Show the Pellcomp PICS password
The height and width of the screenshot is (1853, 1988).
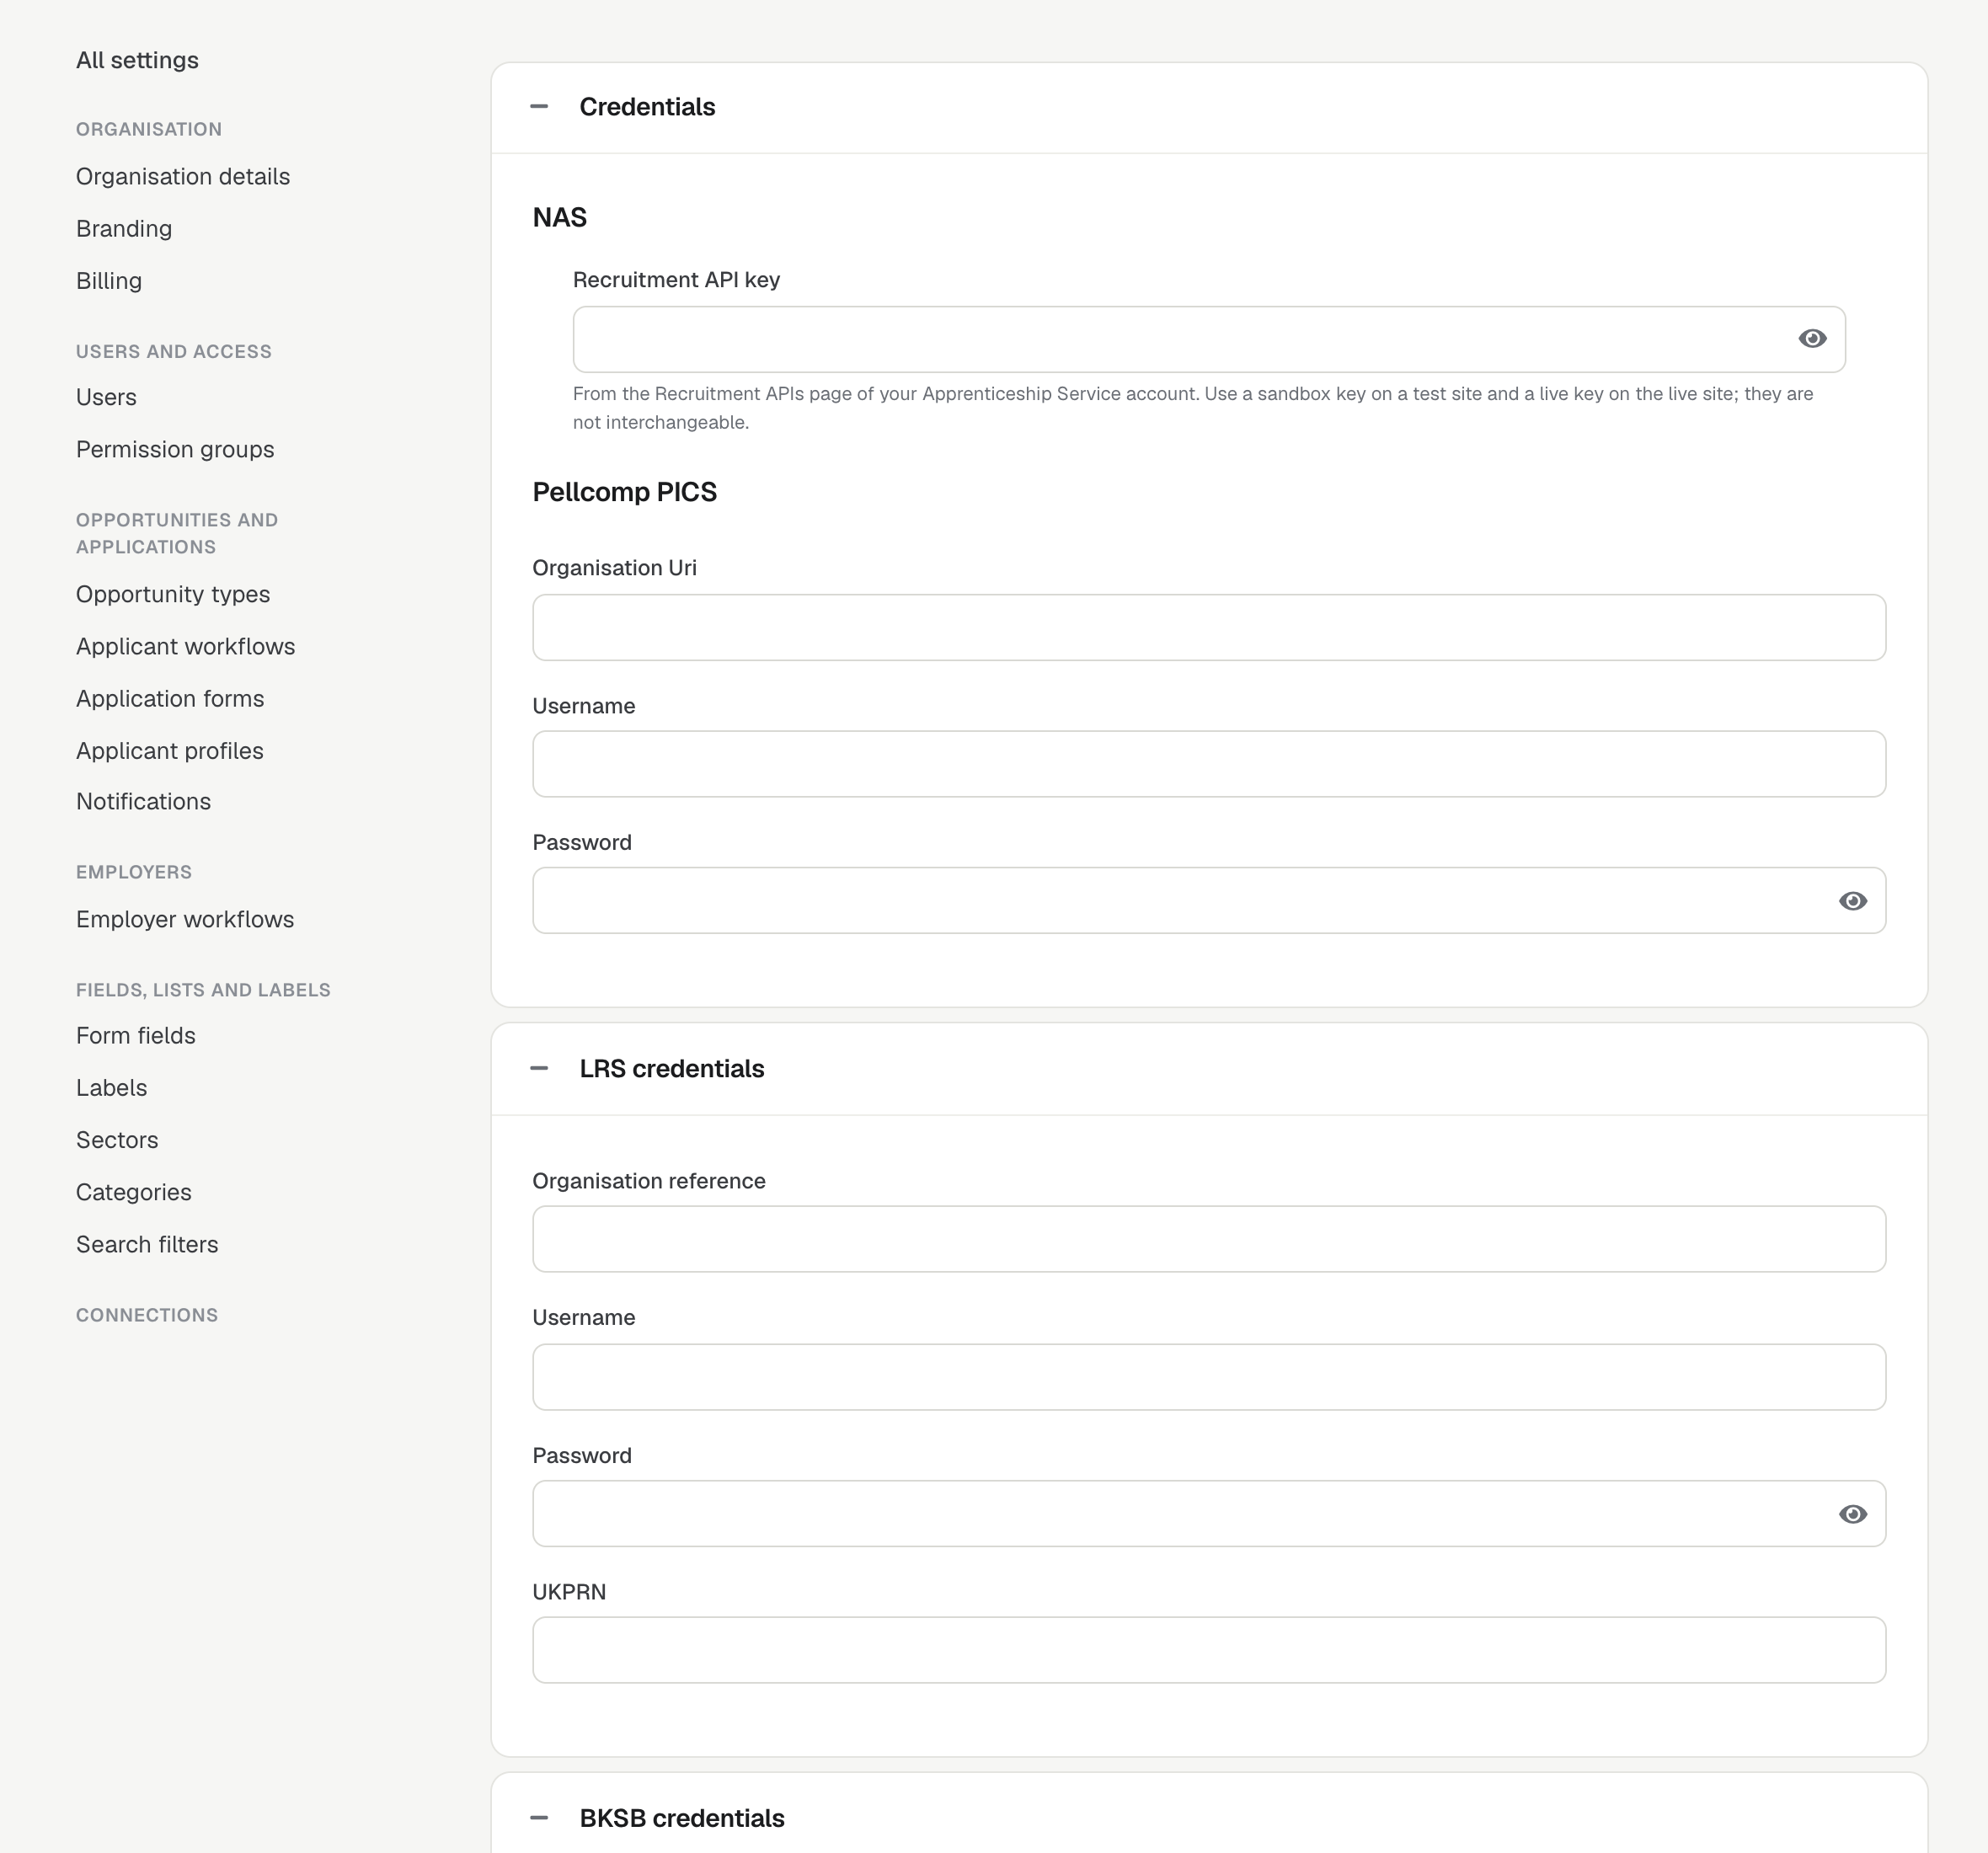(x=1852, y=901)
